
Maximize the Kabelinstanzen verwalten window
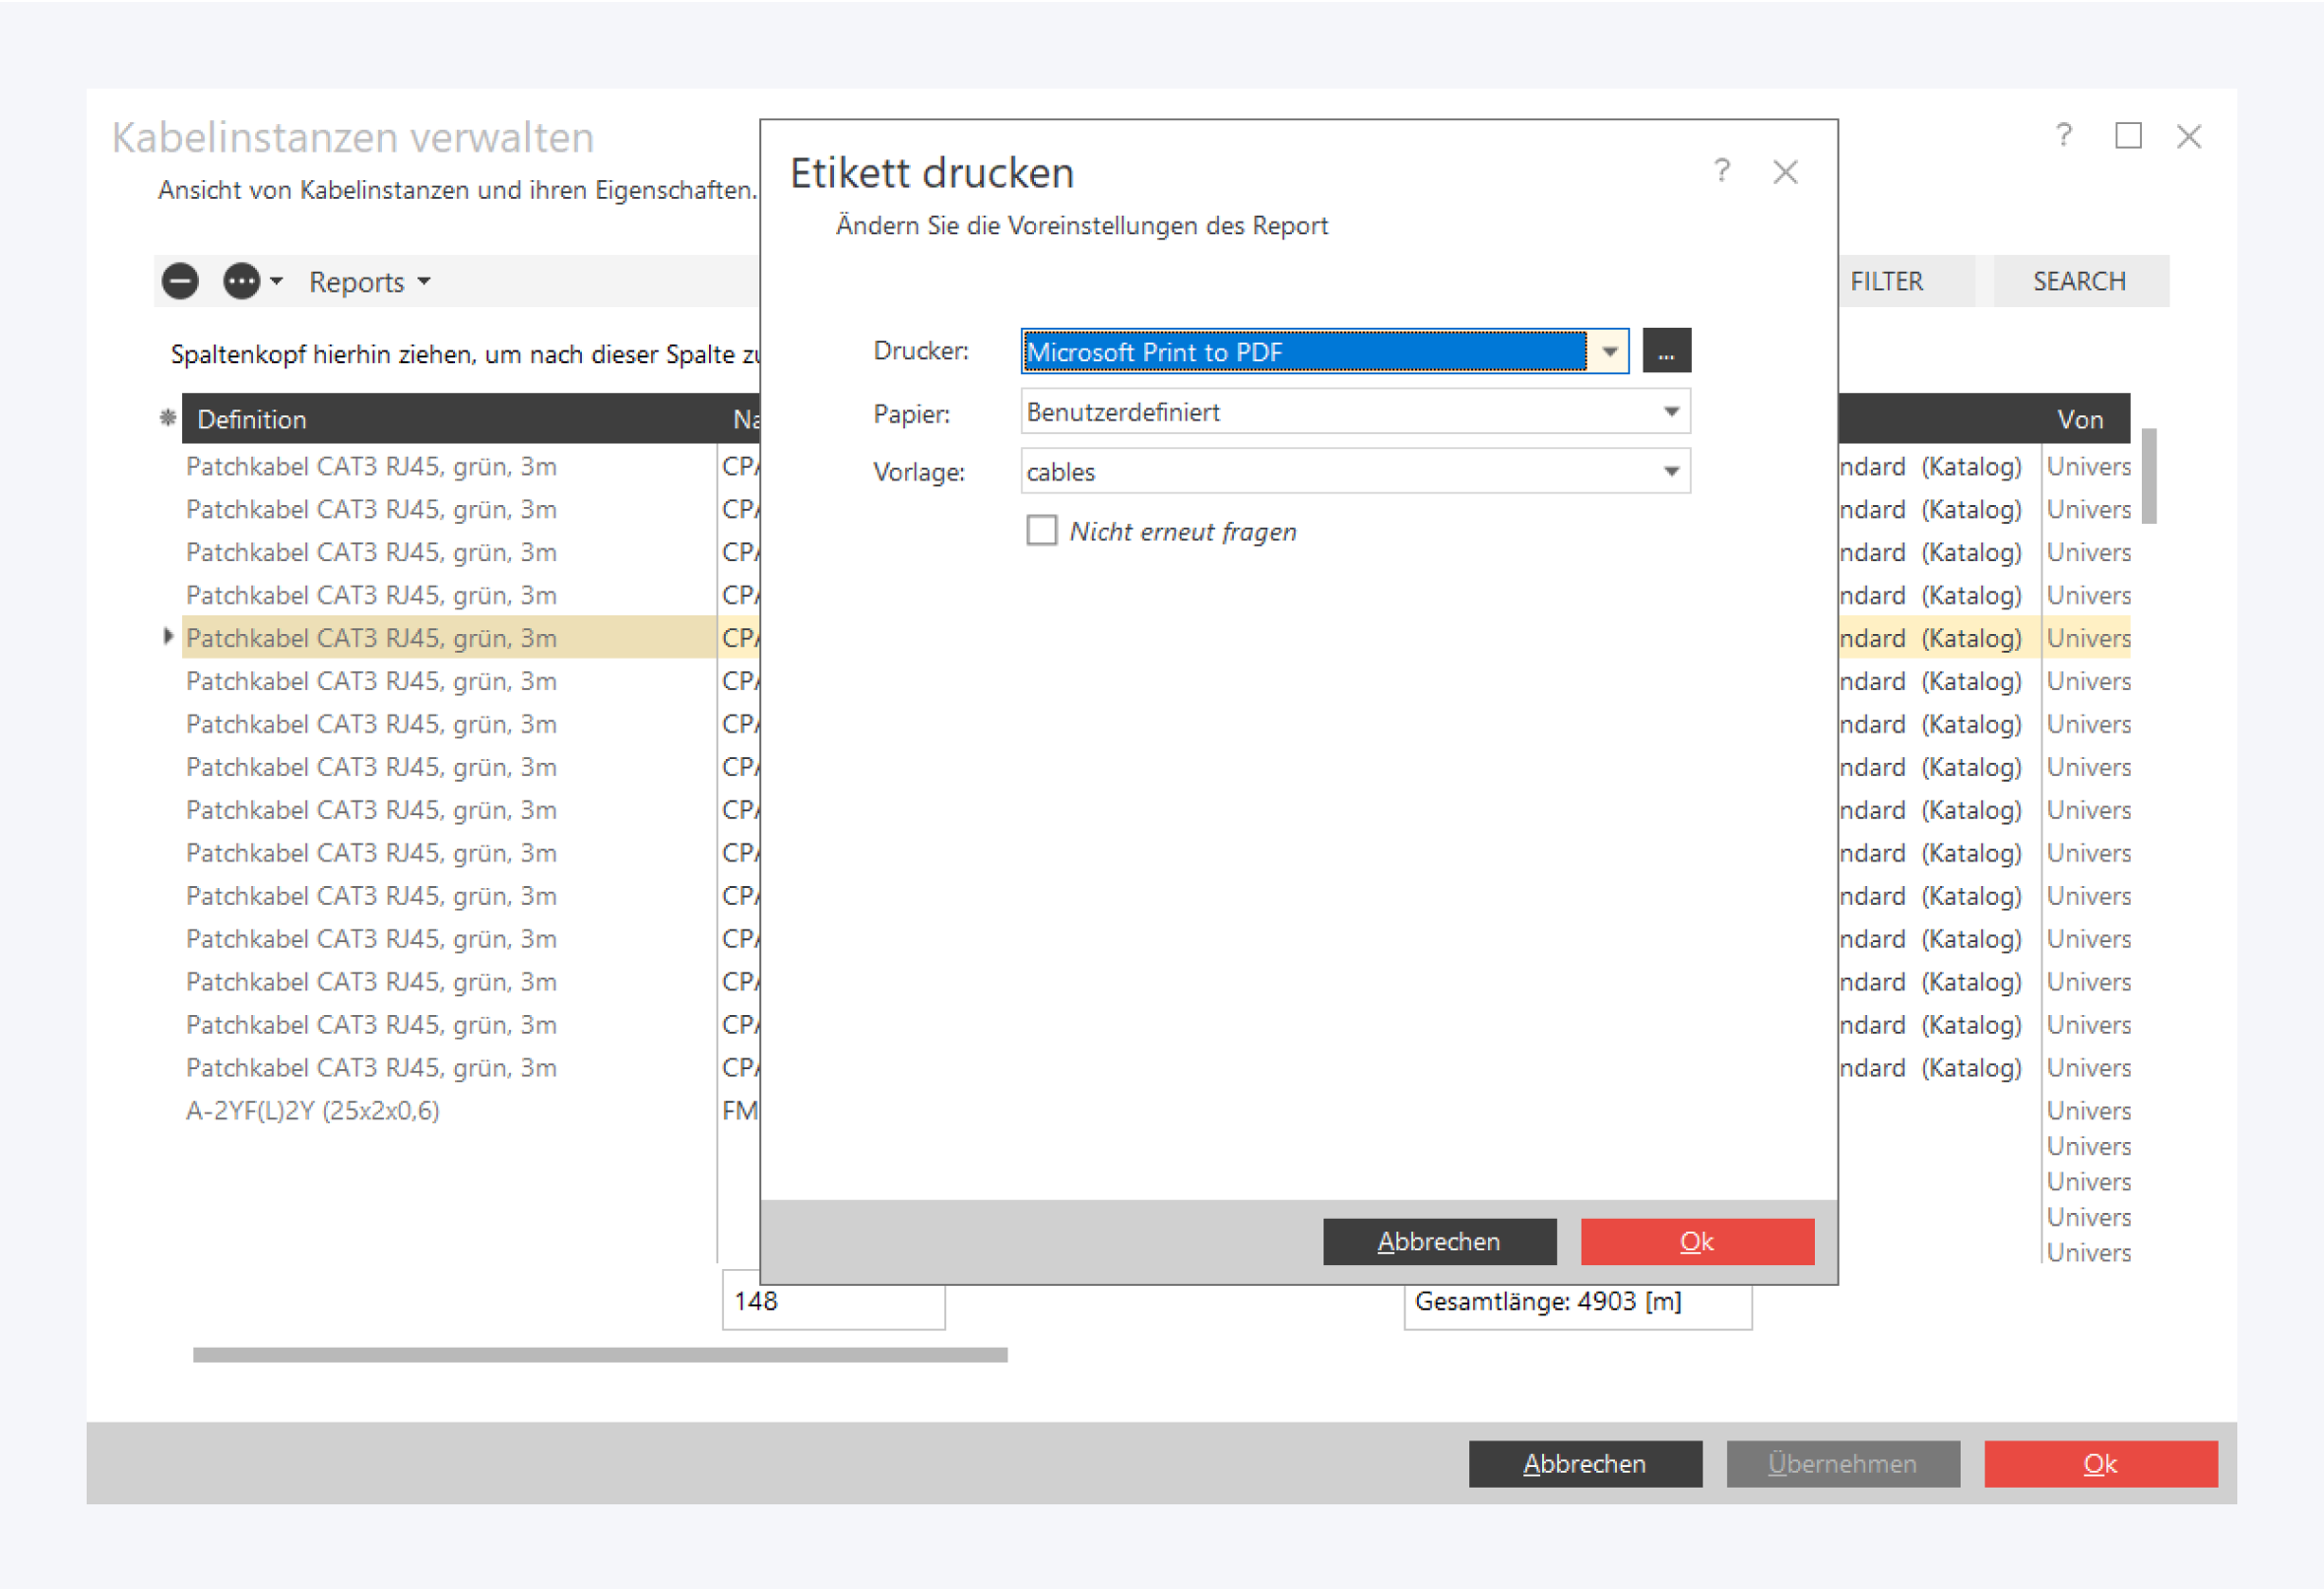(2128, 136)
